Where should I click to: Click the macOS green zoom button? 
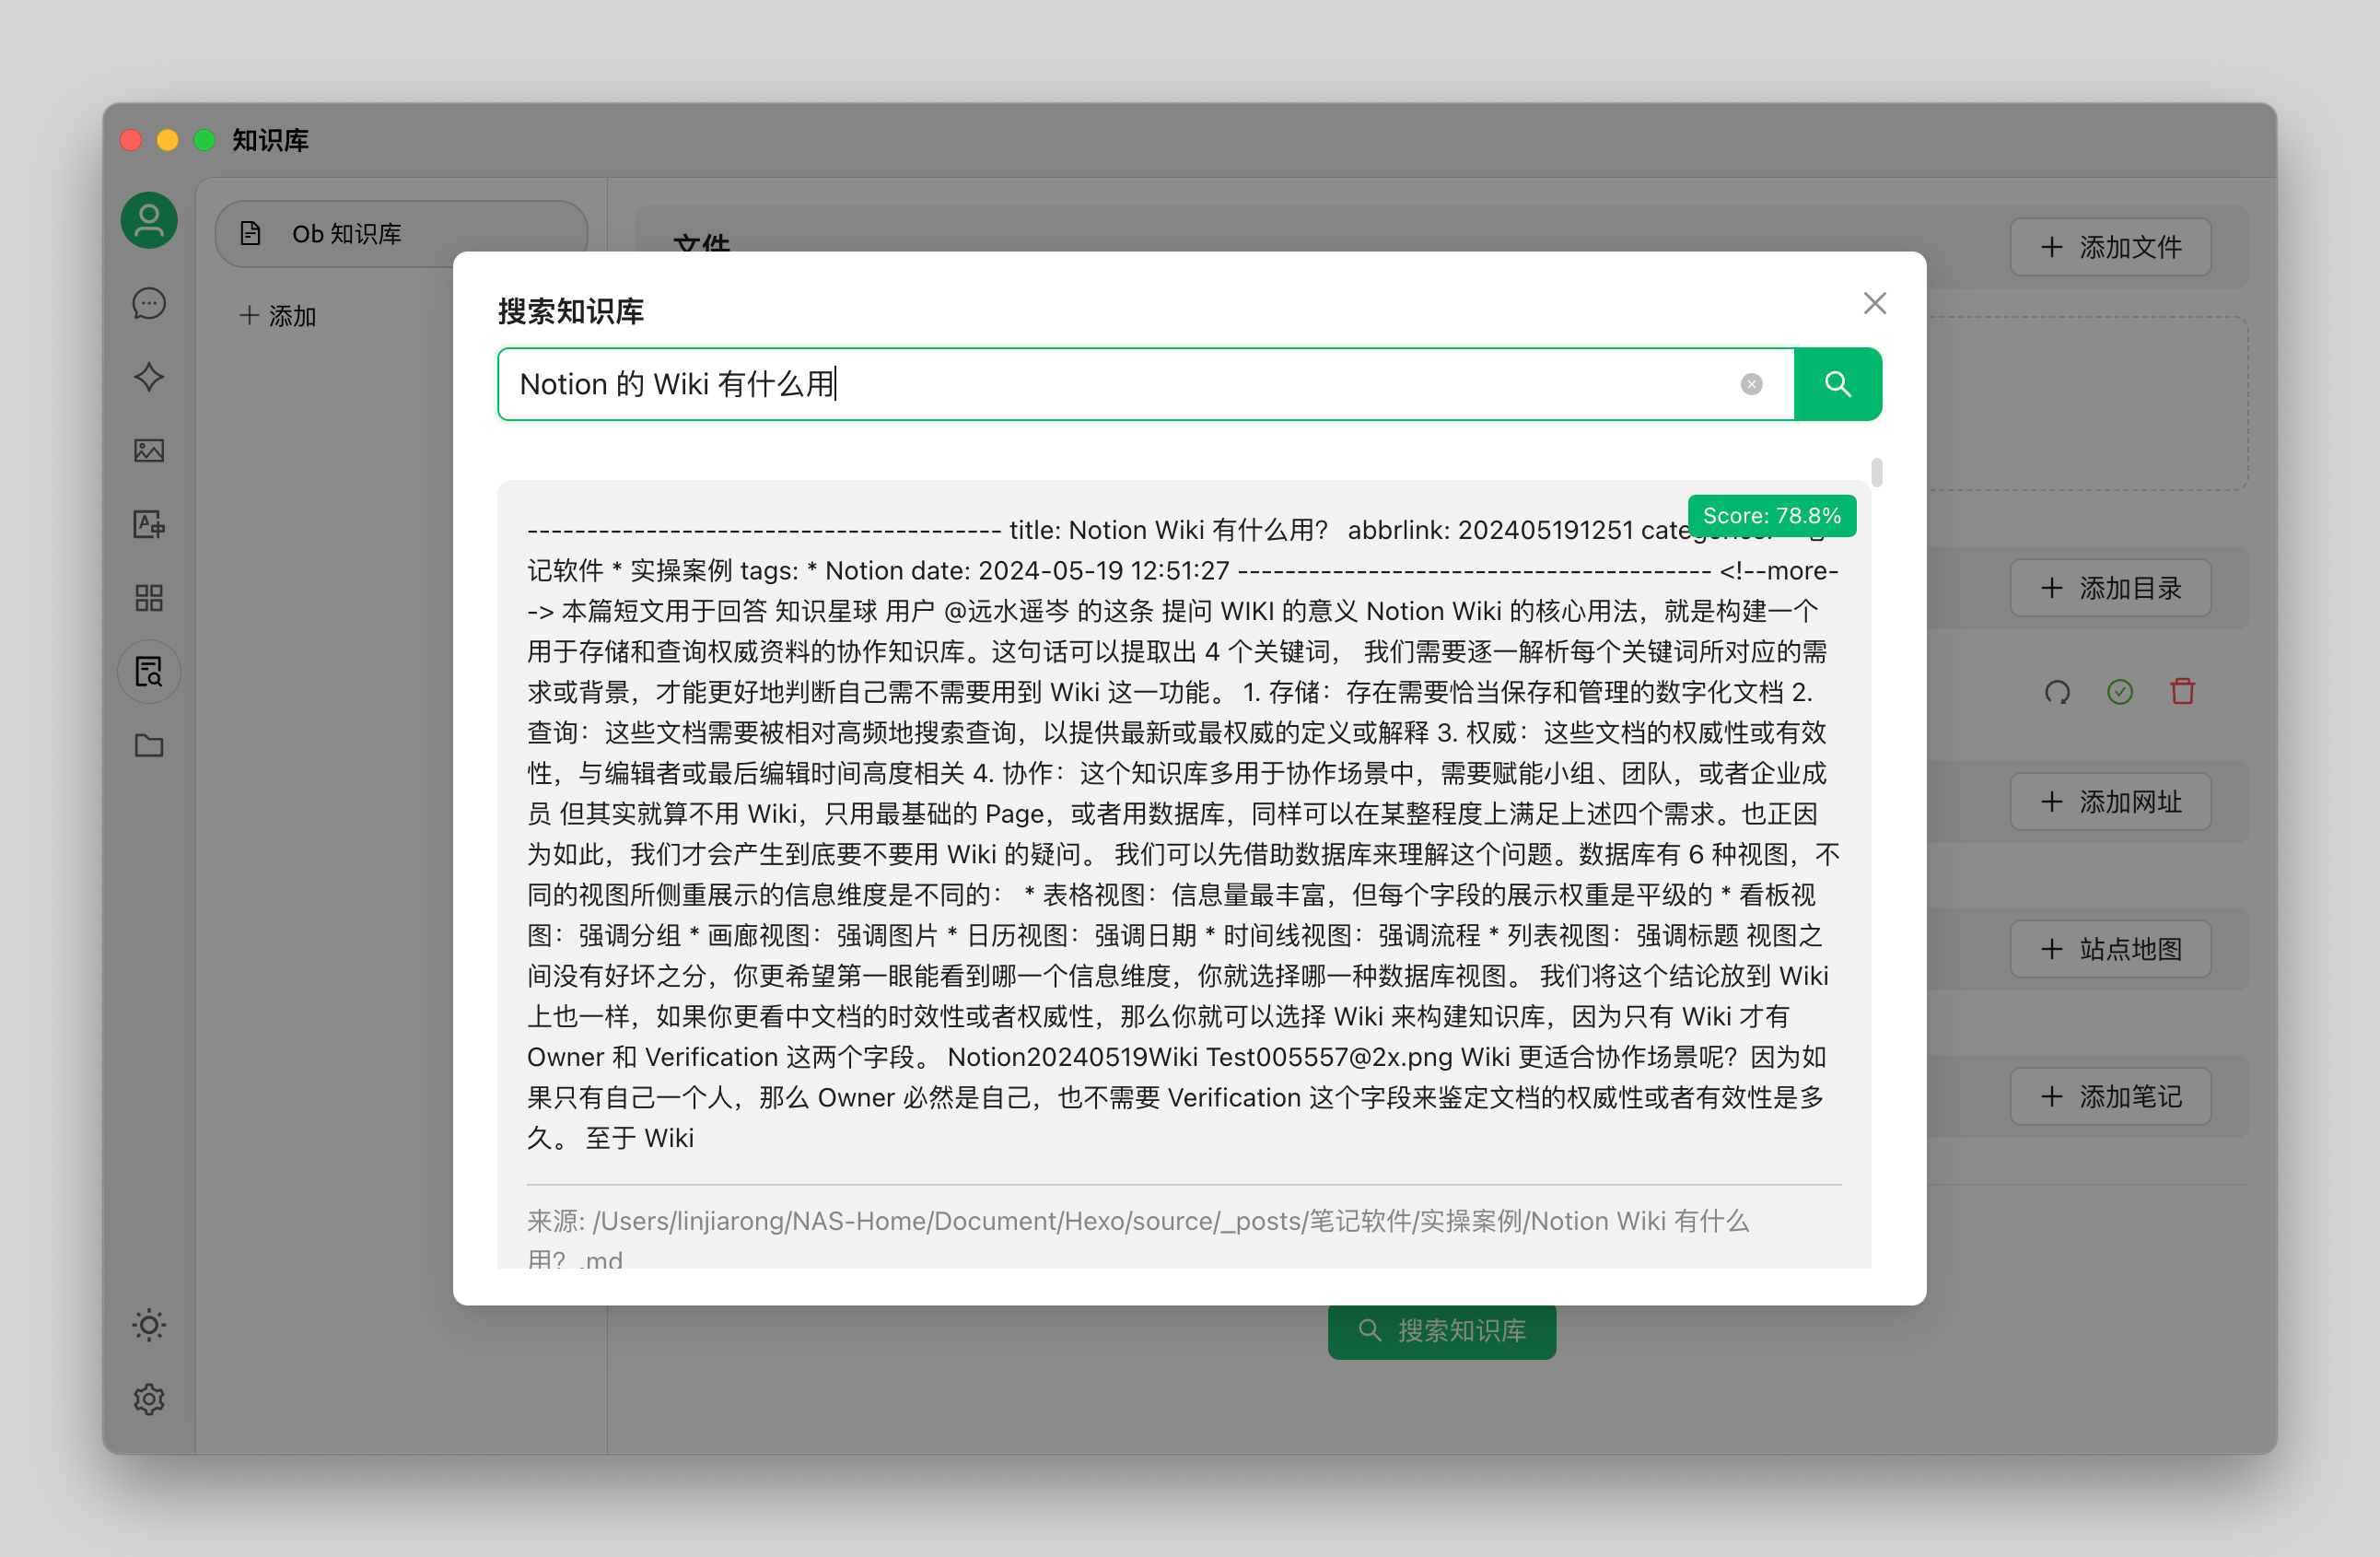click(204, 140)
